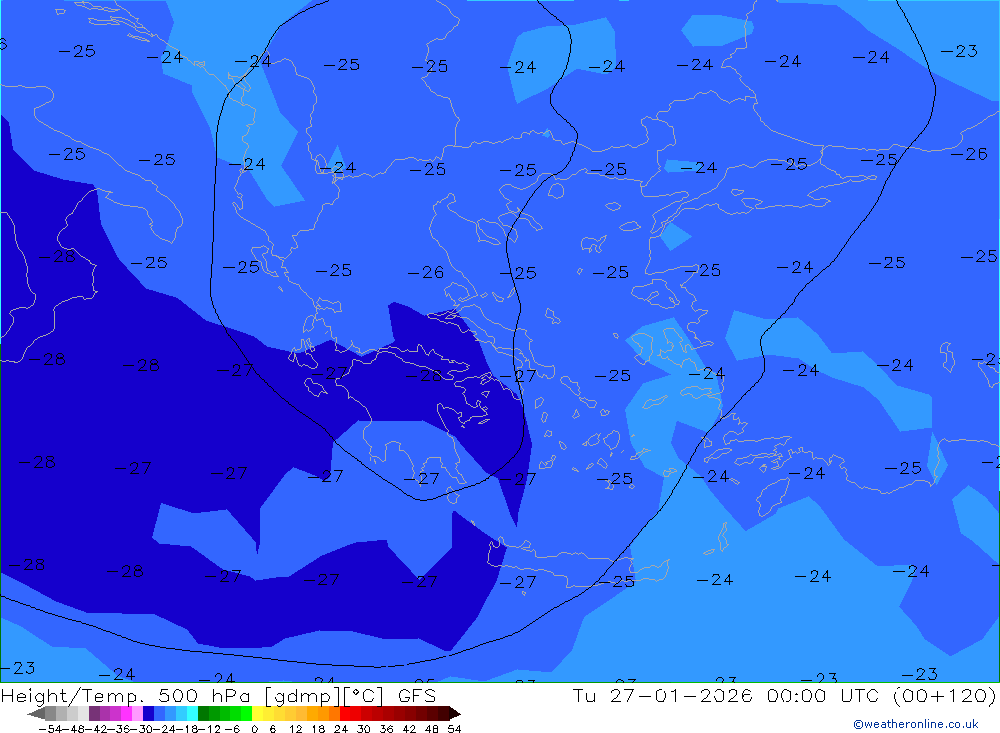Click the dark brown right arrow of color scale
Screen dimensions: 1000x733
(455, 714)
